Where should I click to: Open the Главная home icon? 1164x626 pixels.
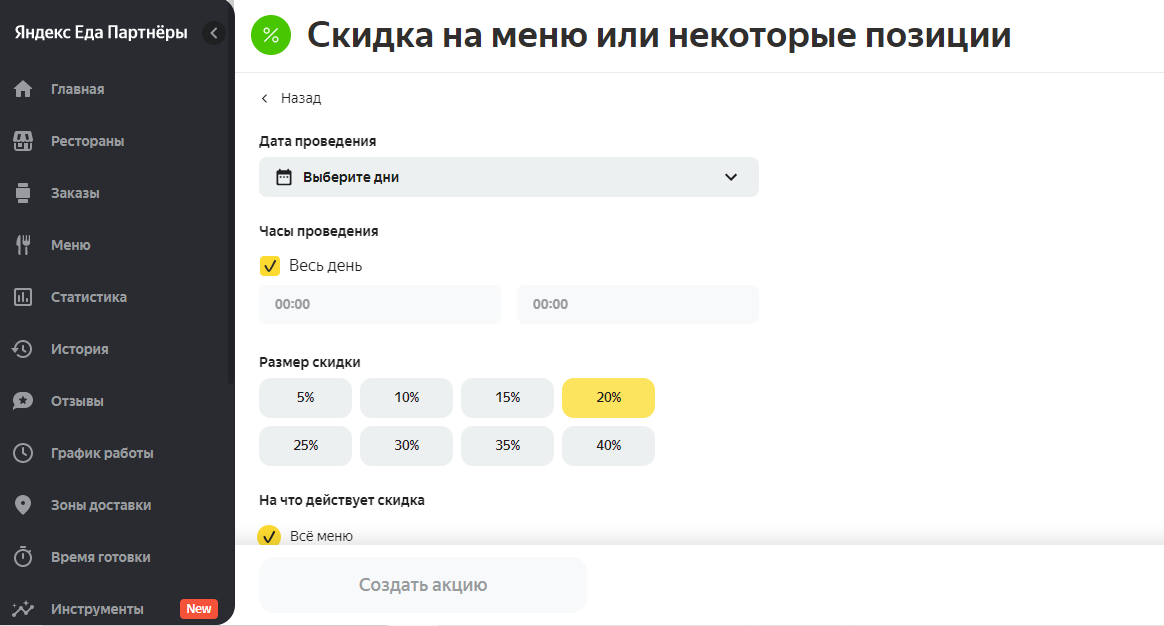[23, 89]
